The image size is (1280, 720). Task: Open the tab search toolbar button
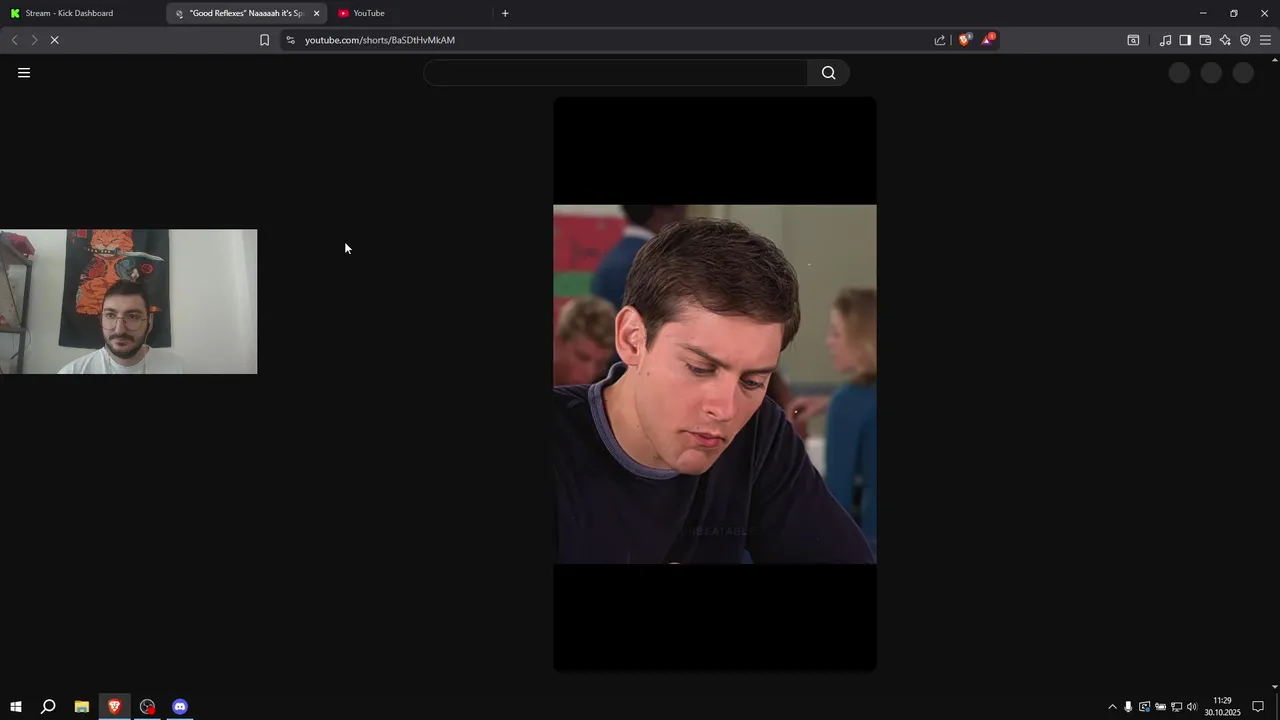coord(1133,40)
